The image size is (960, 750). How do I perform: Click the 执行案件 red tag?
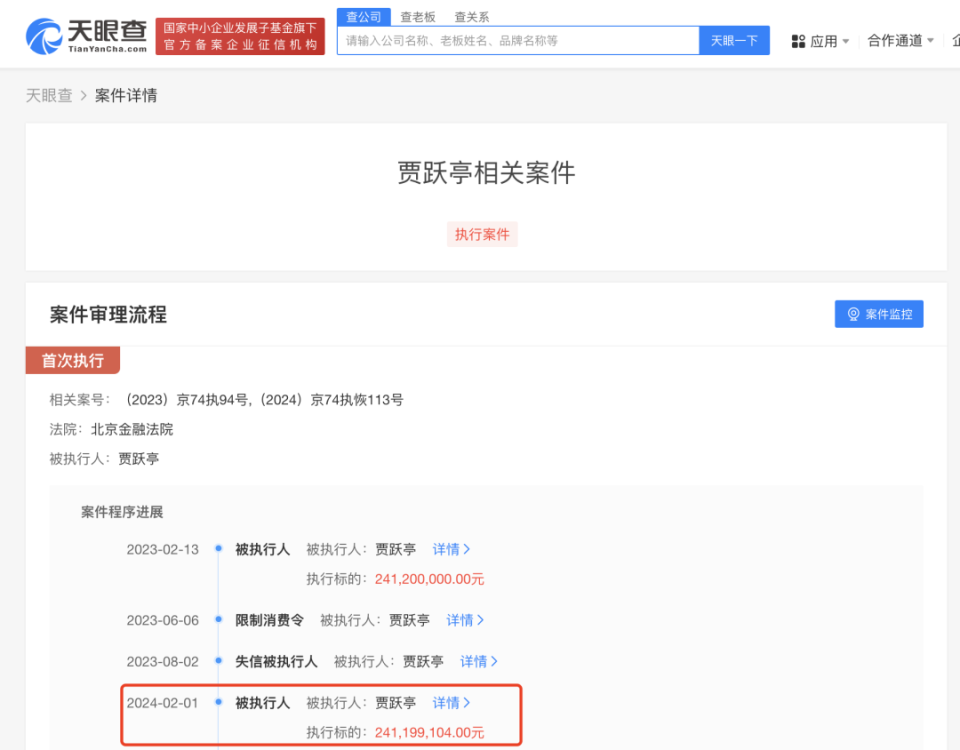pyautogui.click(x=482, y=234)
